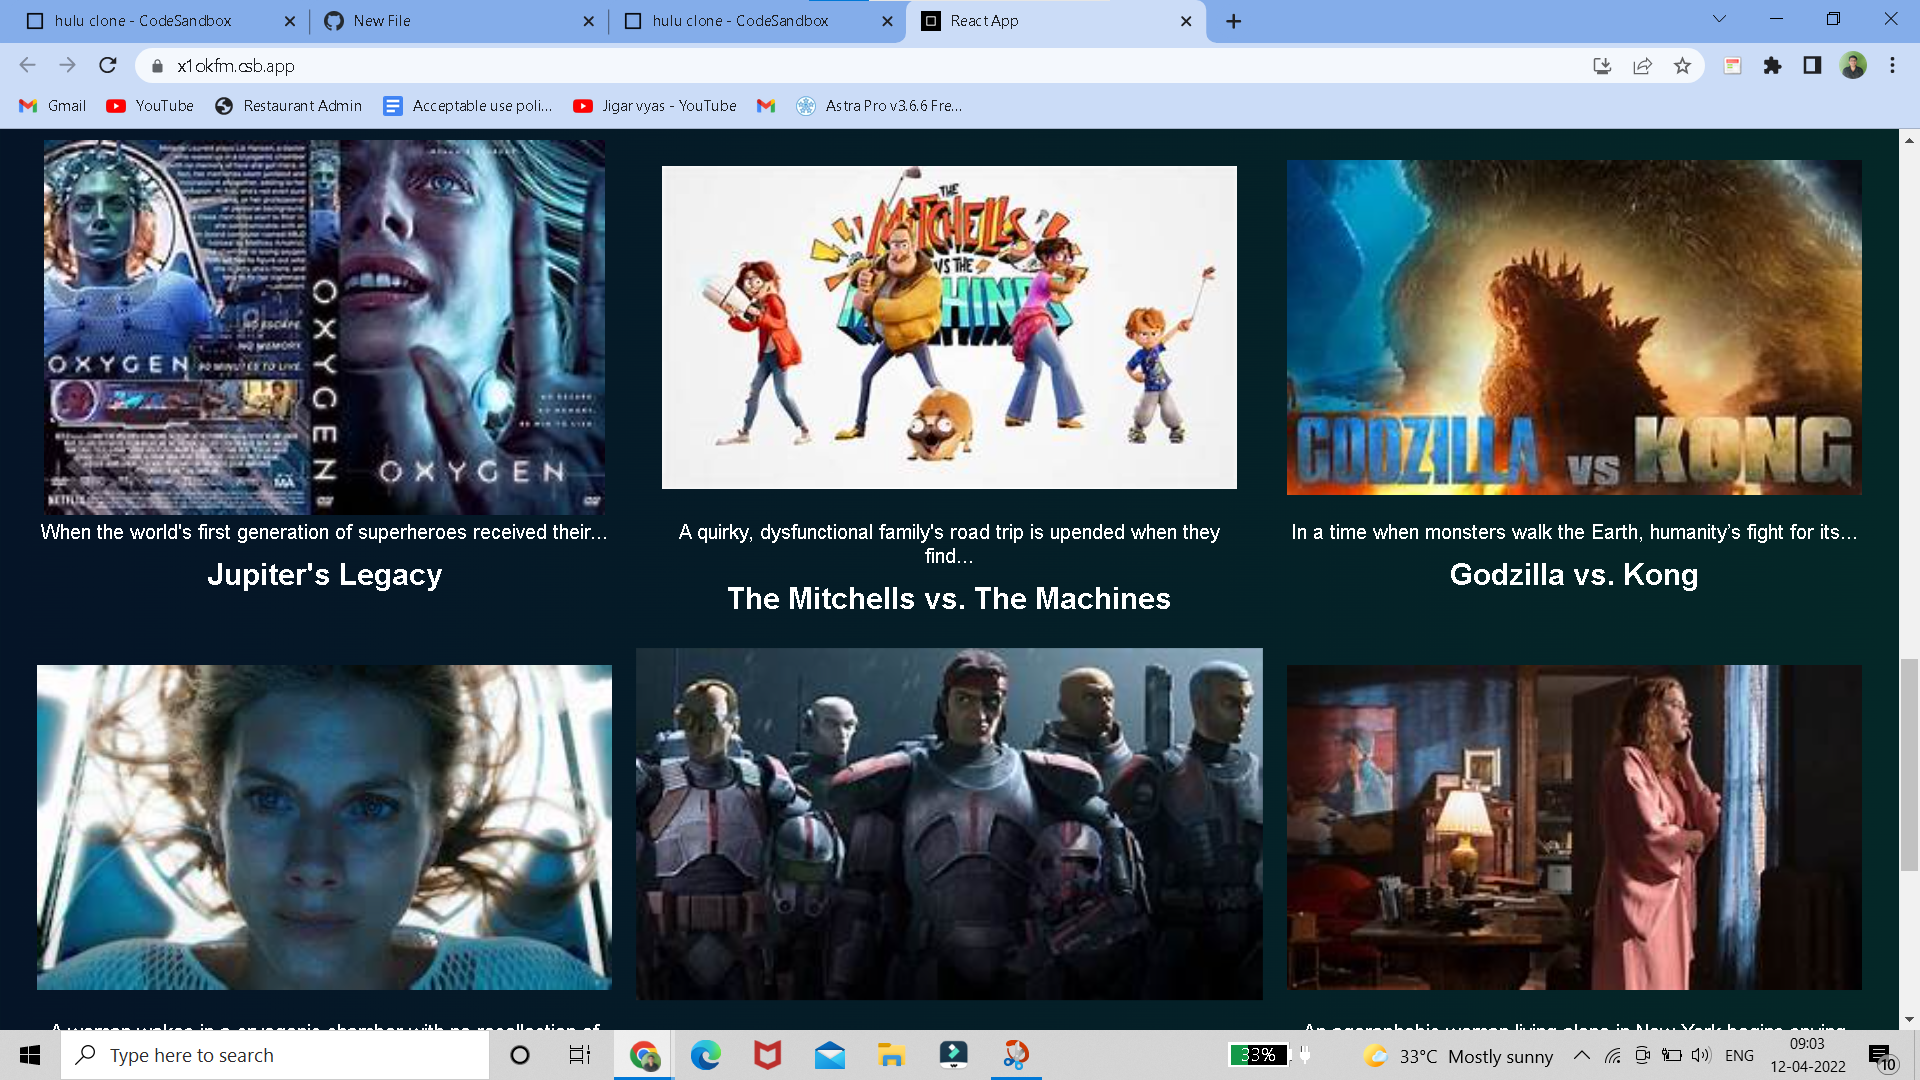This screenshot has width=1920, height=1080.
Task: Open the Extensions puzzle icon
Action: click(1772, 66)
